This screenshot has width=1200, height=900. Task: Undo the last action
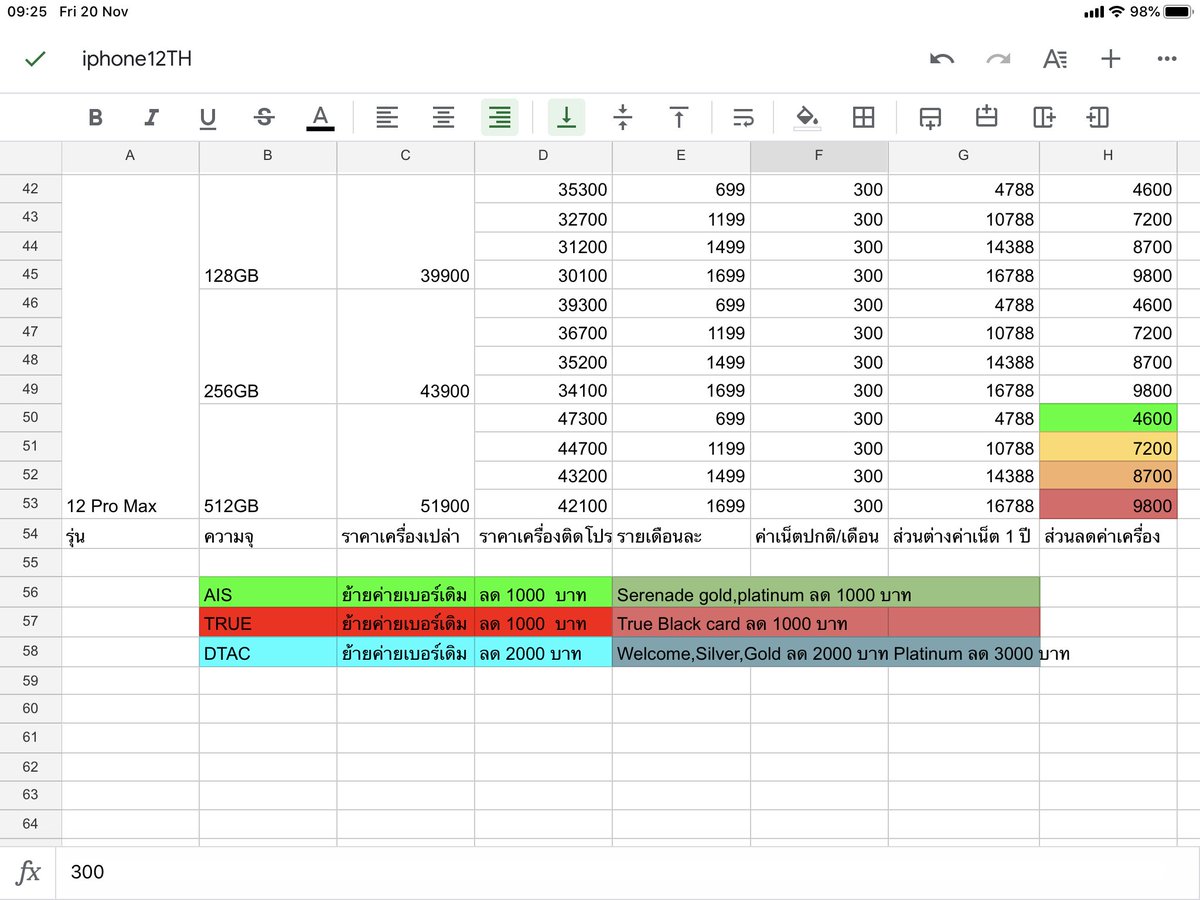click(x=942, y=59)
